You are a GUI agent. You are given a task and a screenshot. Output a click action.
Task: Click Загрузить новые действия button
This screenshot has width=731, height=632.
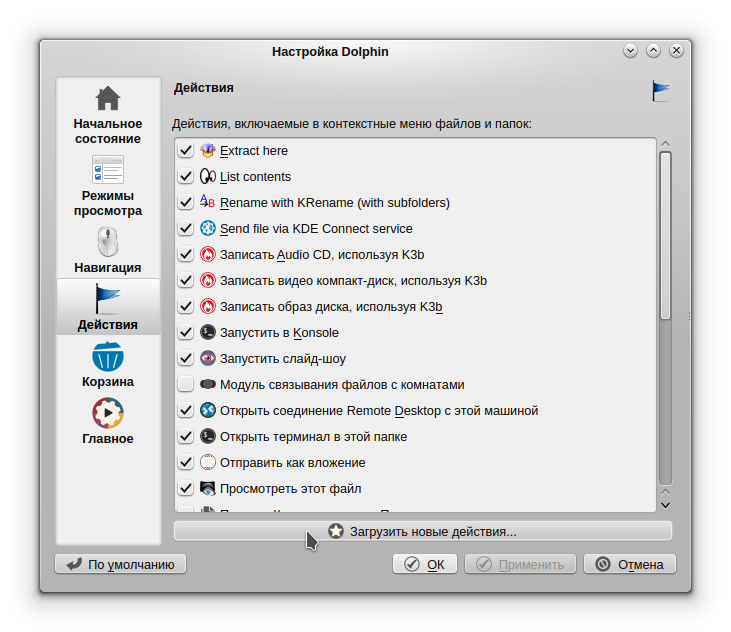tap(423, 531)
